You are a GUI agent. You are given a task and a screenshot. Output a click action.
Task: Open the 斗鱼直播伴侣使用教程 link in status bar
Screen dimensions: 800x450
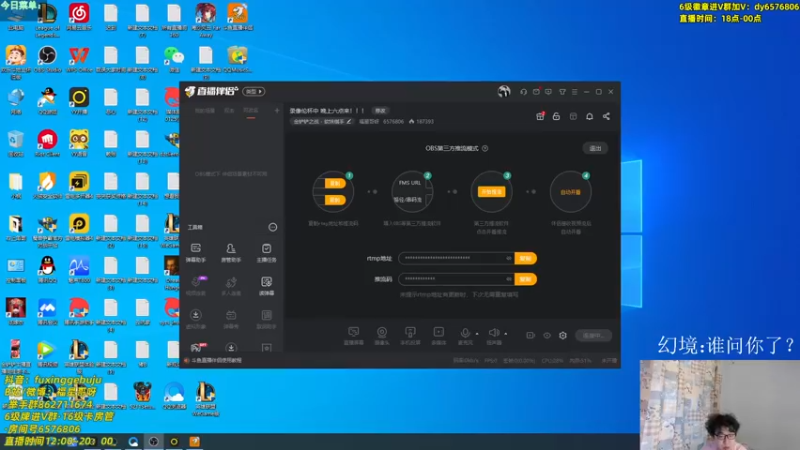[x=216, y=360]
